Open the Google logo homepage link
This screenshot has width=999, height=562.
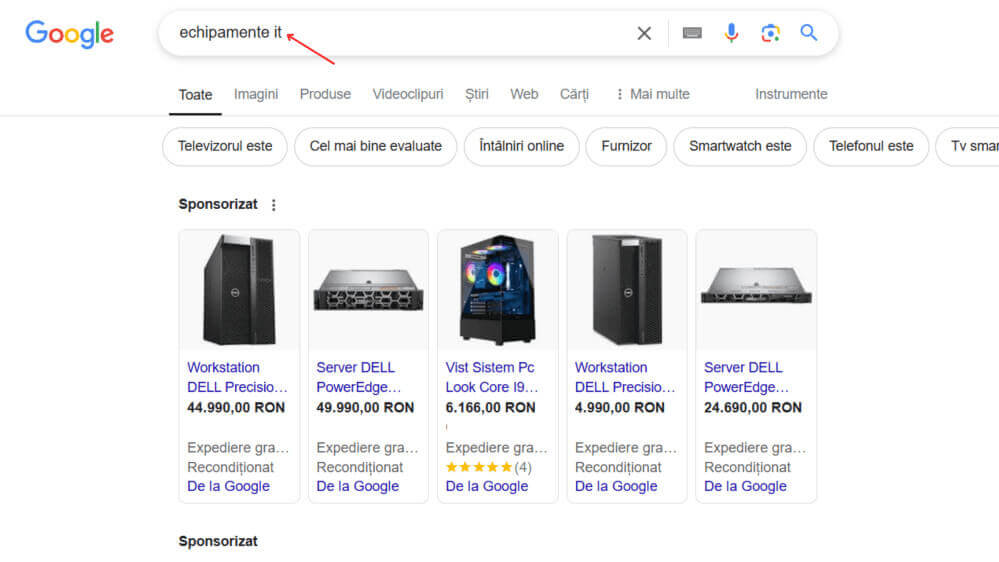click(69, 34)
